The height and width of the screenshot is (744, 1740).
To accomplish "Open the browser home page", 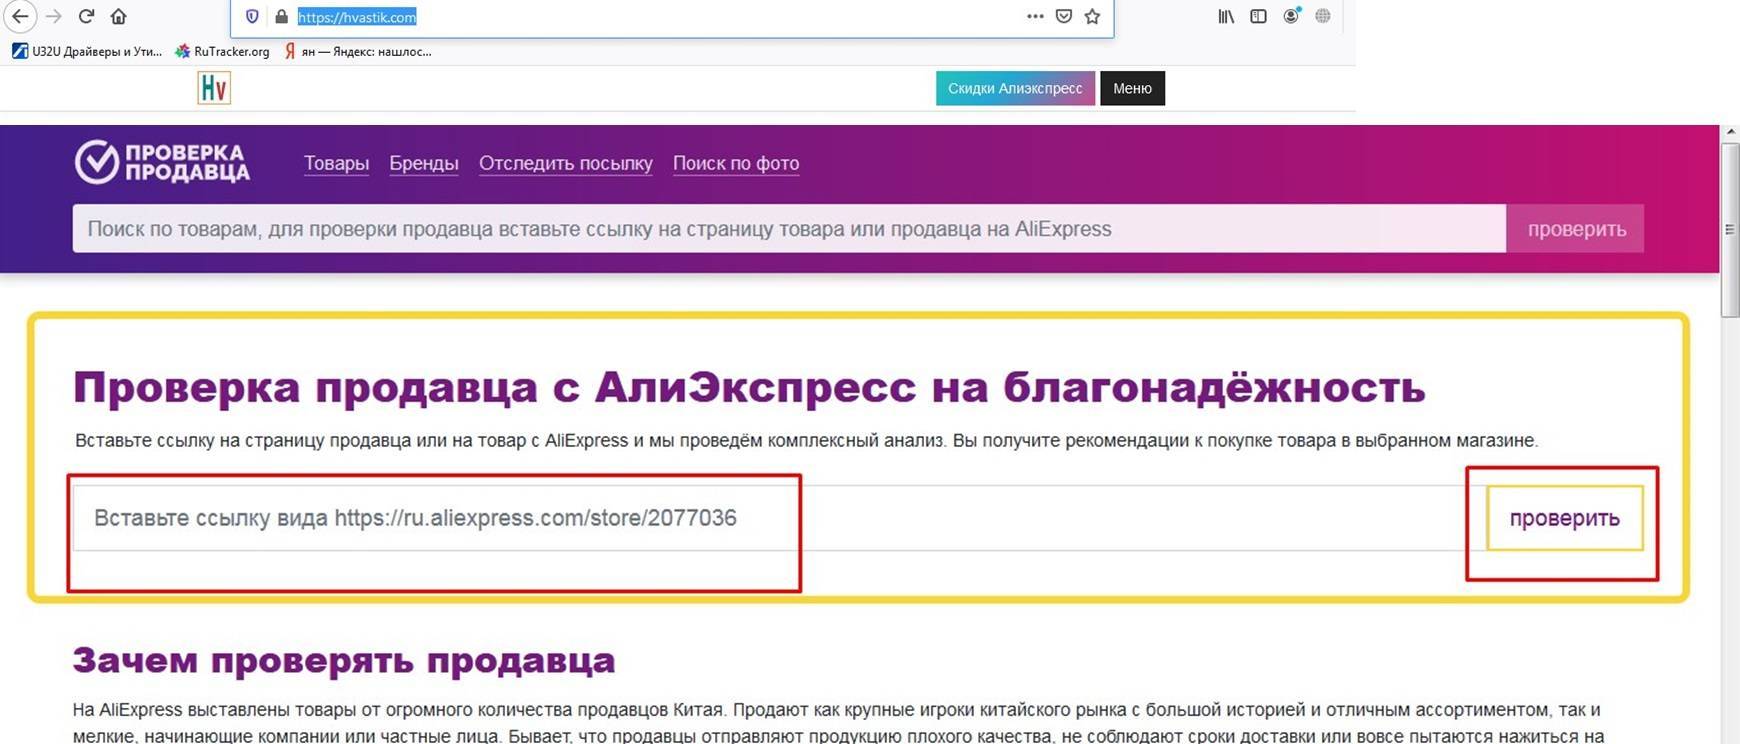I will click(x=118, y=16).
